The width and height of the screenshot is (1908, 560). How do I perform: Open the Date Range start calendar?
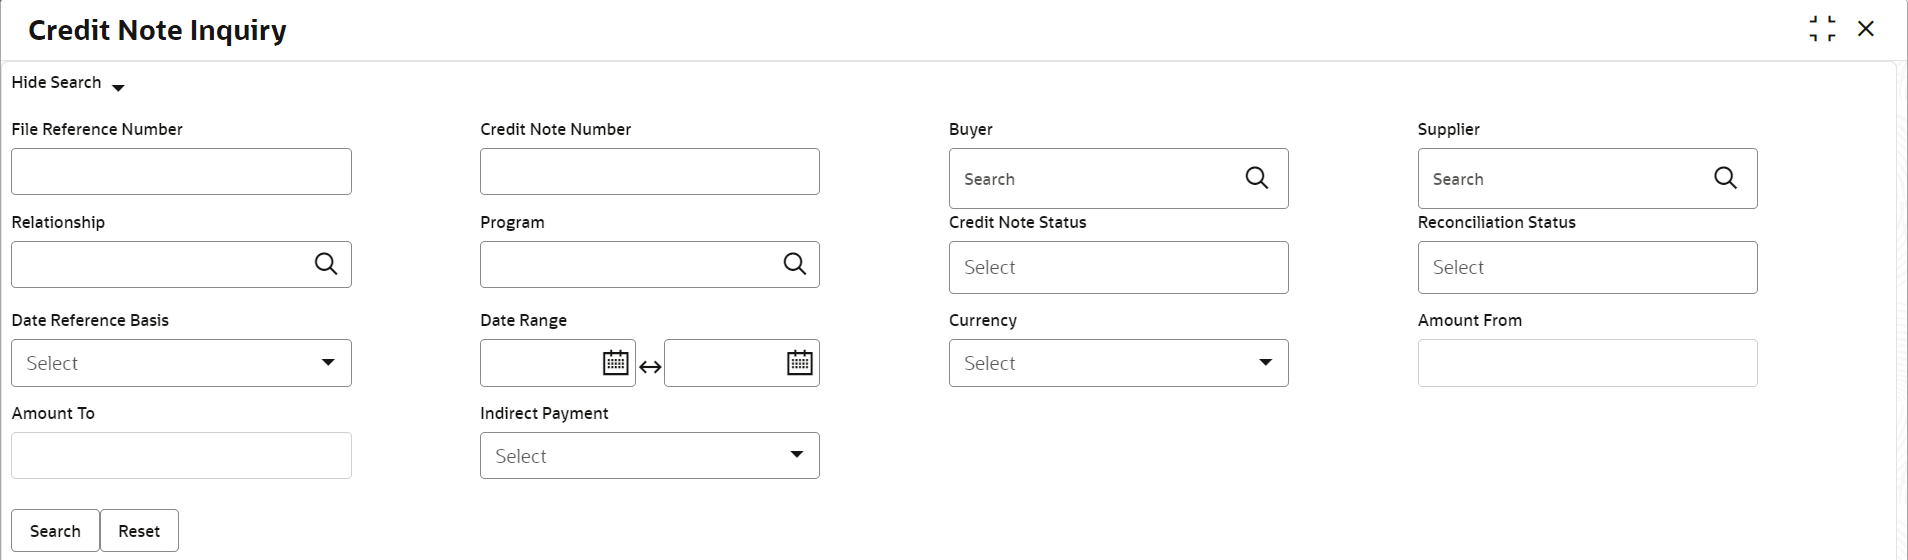(616, 363)
